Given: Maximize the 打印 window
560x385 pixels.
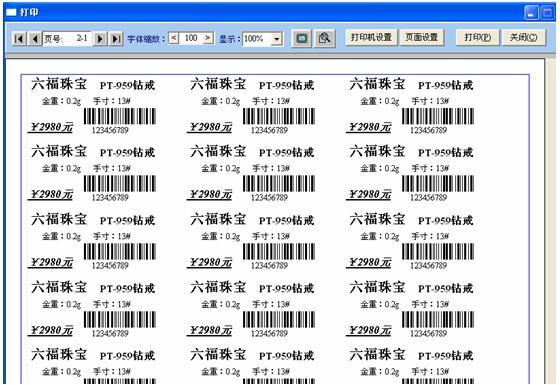Looking at the screenshot, I should pos(547,12).
